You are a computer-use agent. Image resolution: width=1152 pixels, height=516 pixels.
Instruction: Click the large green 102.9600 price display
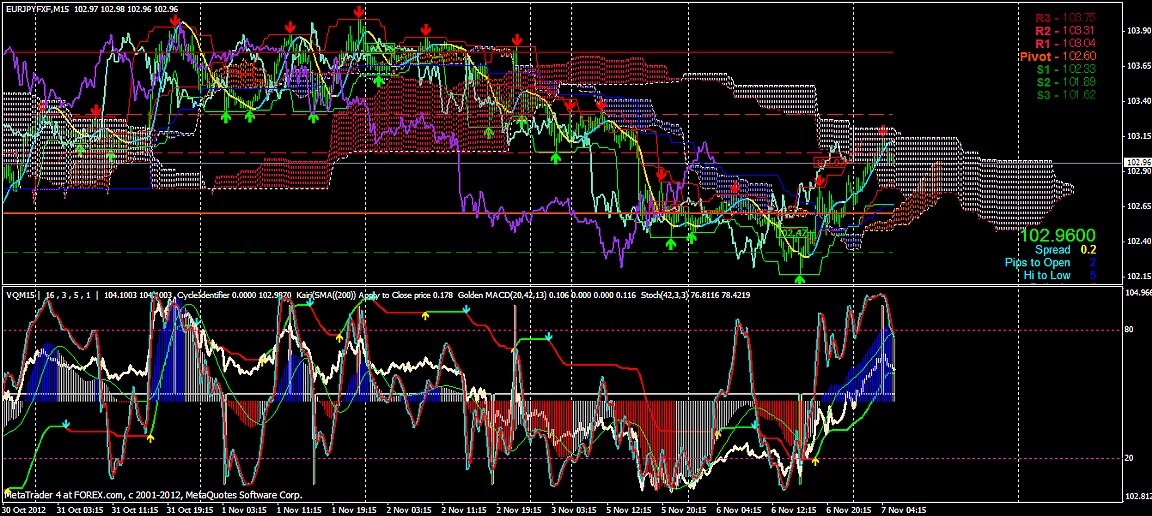(x=1058, y=236)
